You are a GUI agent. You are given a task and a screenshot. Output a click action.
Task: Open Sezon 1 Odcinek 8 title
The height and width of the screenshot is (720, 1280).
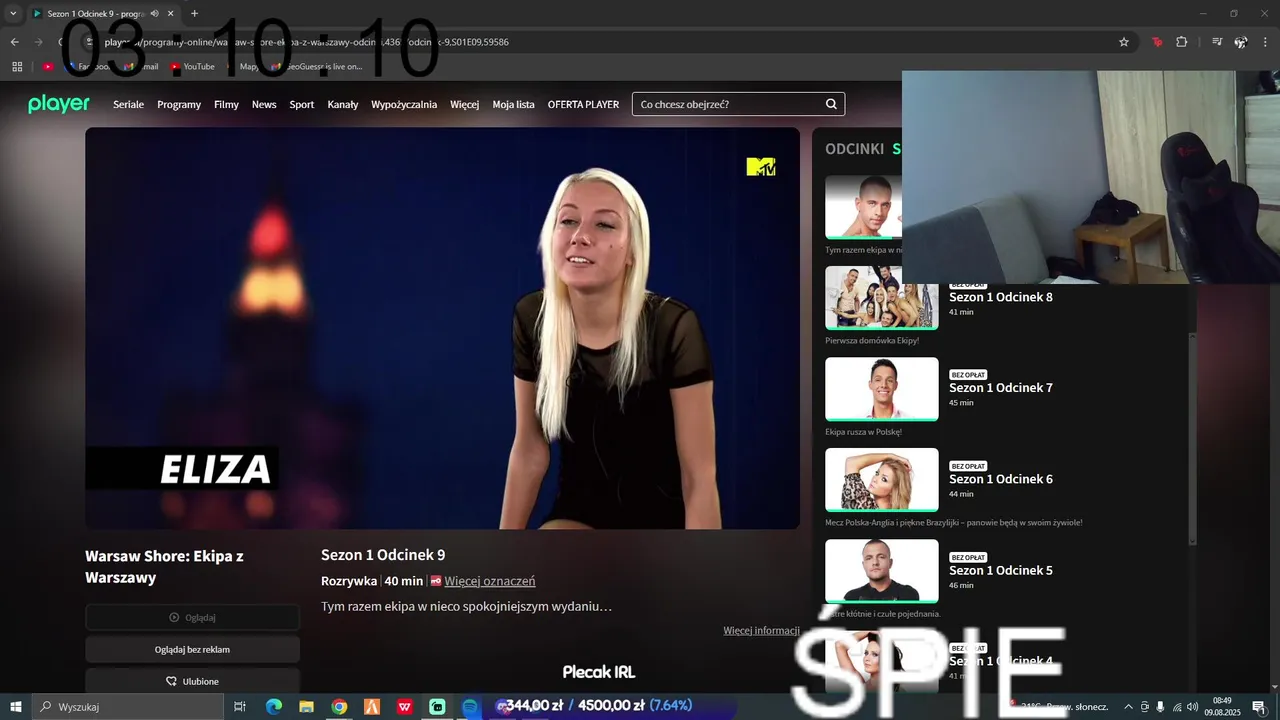coord(1001,297)
